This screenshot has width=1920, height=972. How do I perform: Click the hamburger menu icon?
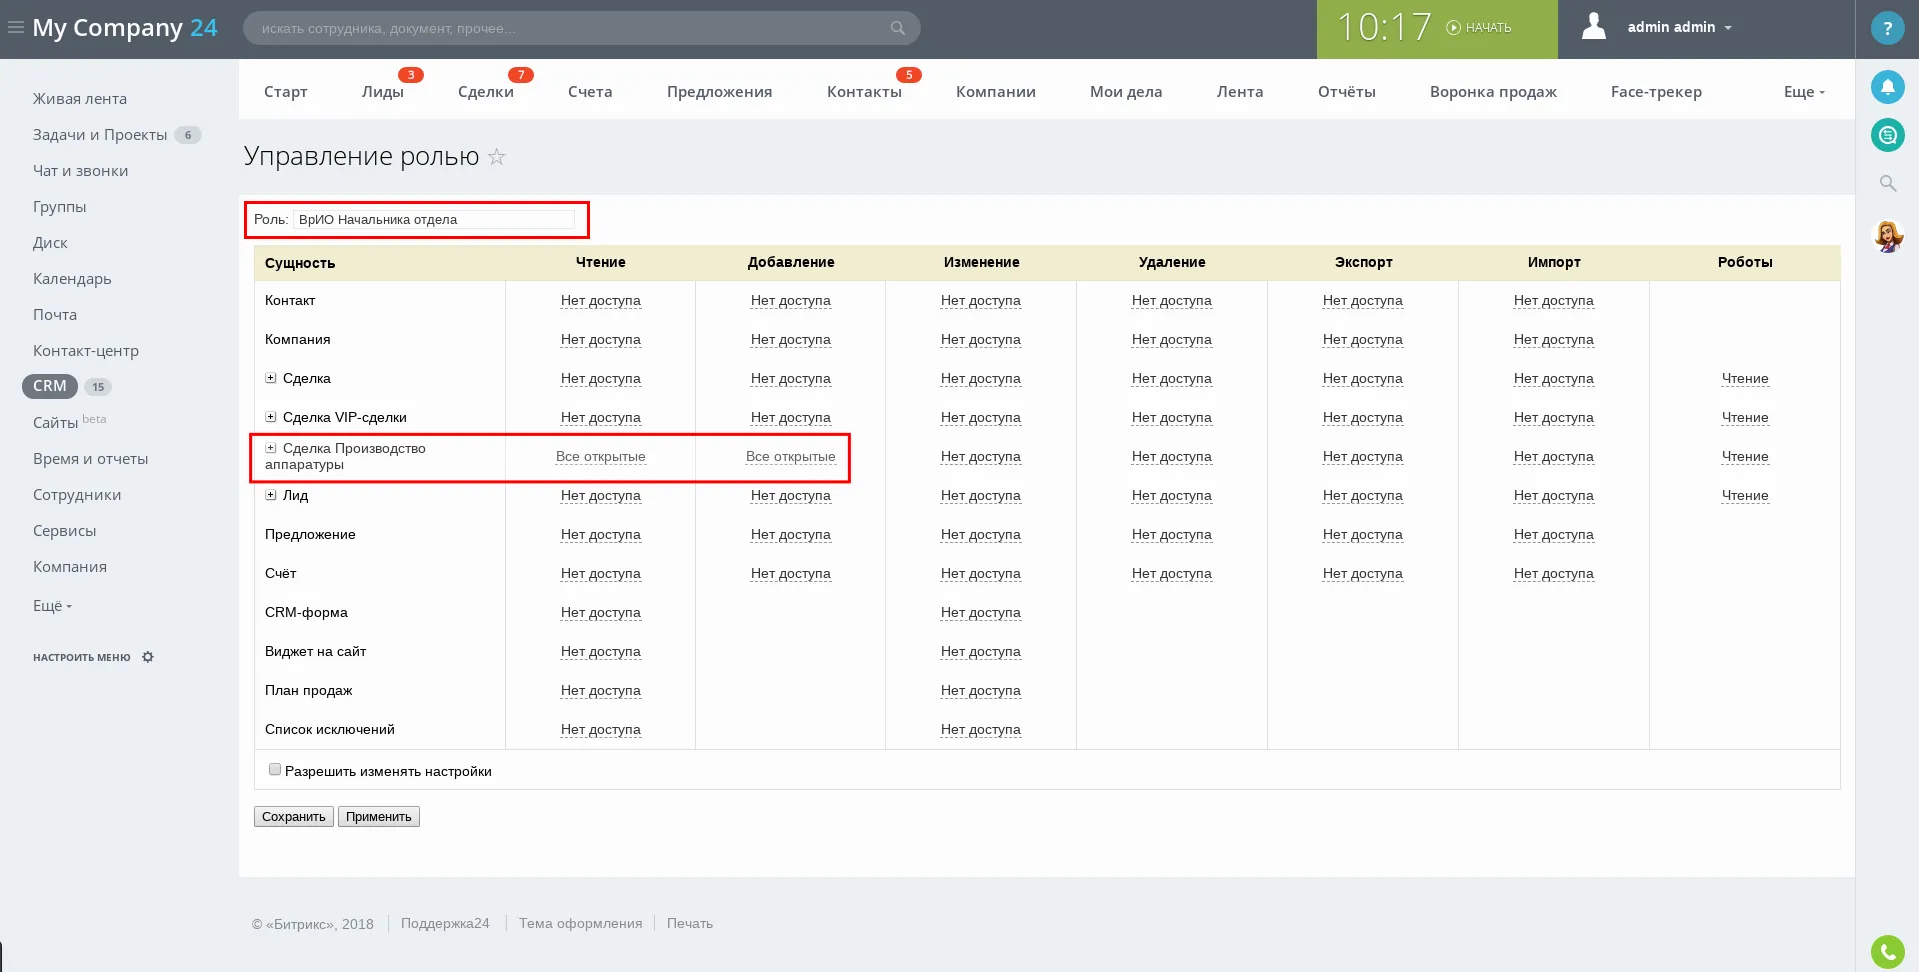coord(16,28)
